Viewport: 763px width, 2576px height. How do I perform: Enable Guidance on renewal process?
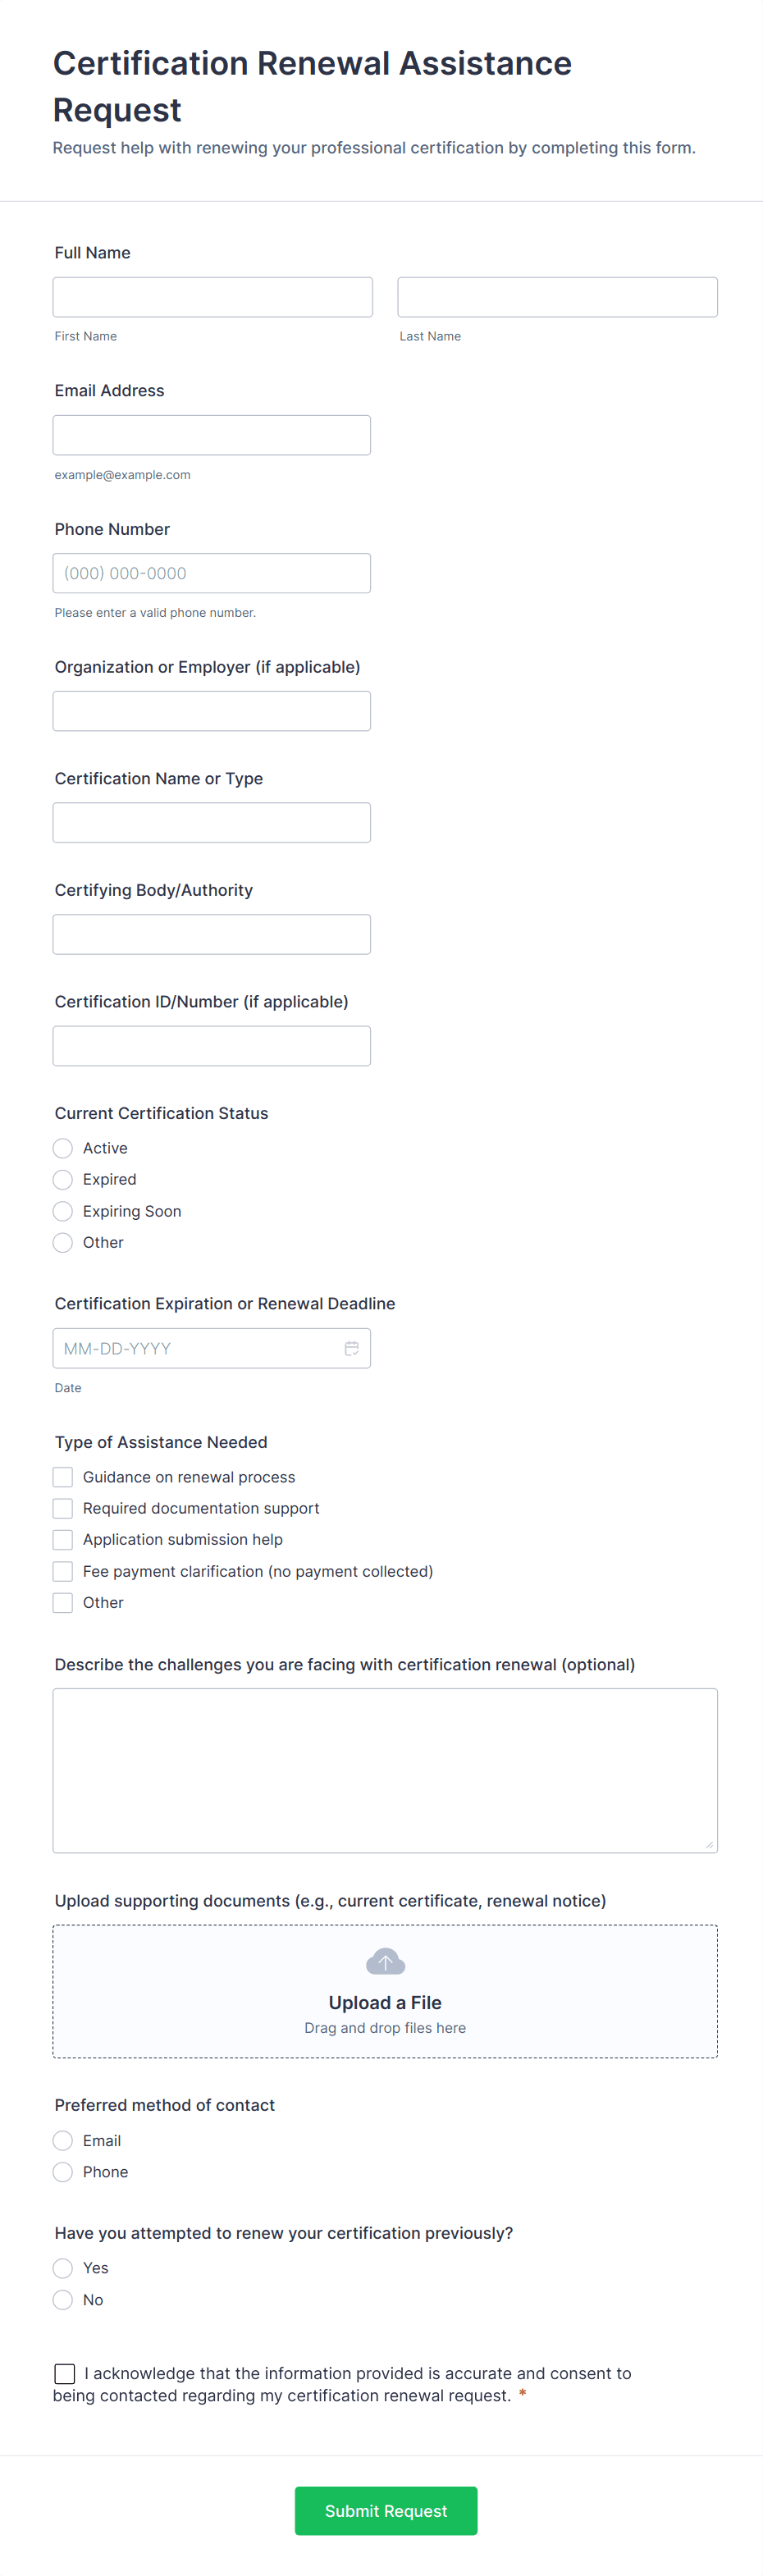click(x=62, y=1476)
